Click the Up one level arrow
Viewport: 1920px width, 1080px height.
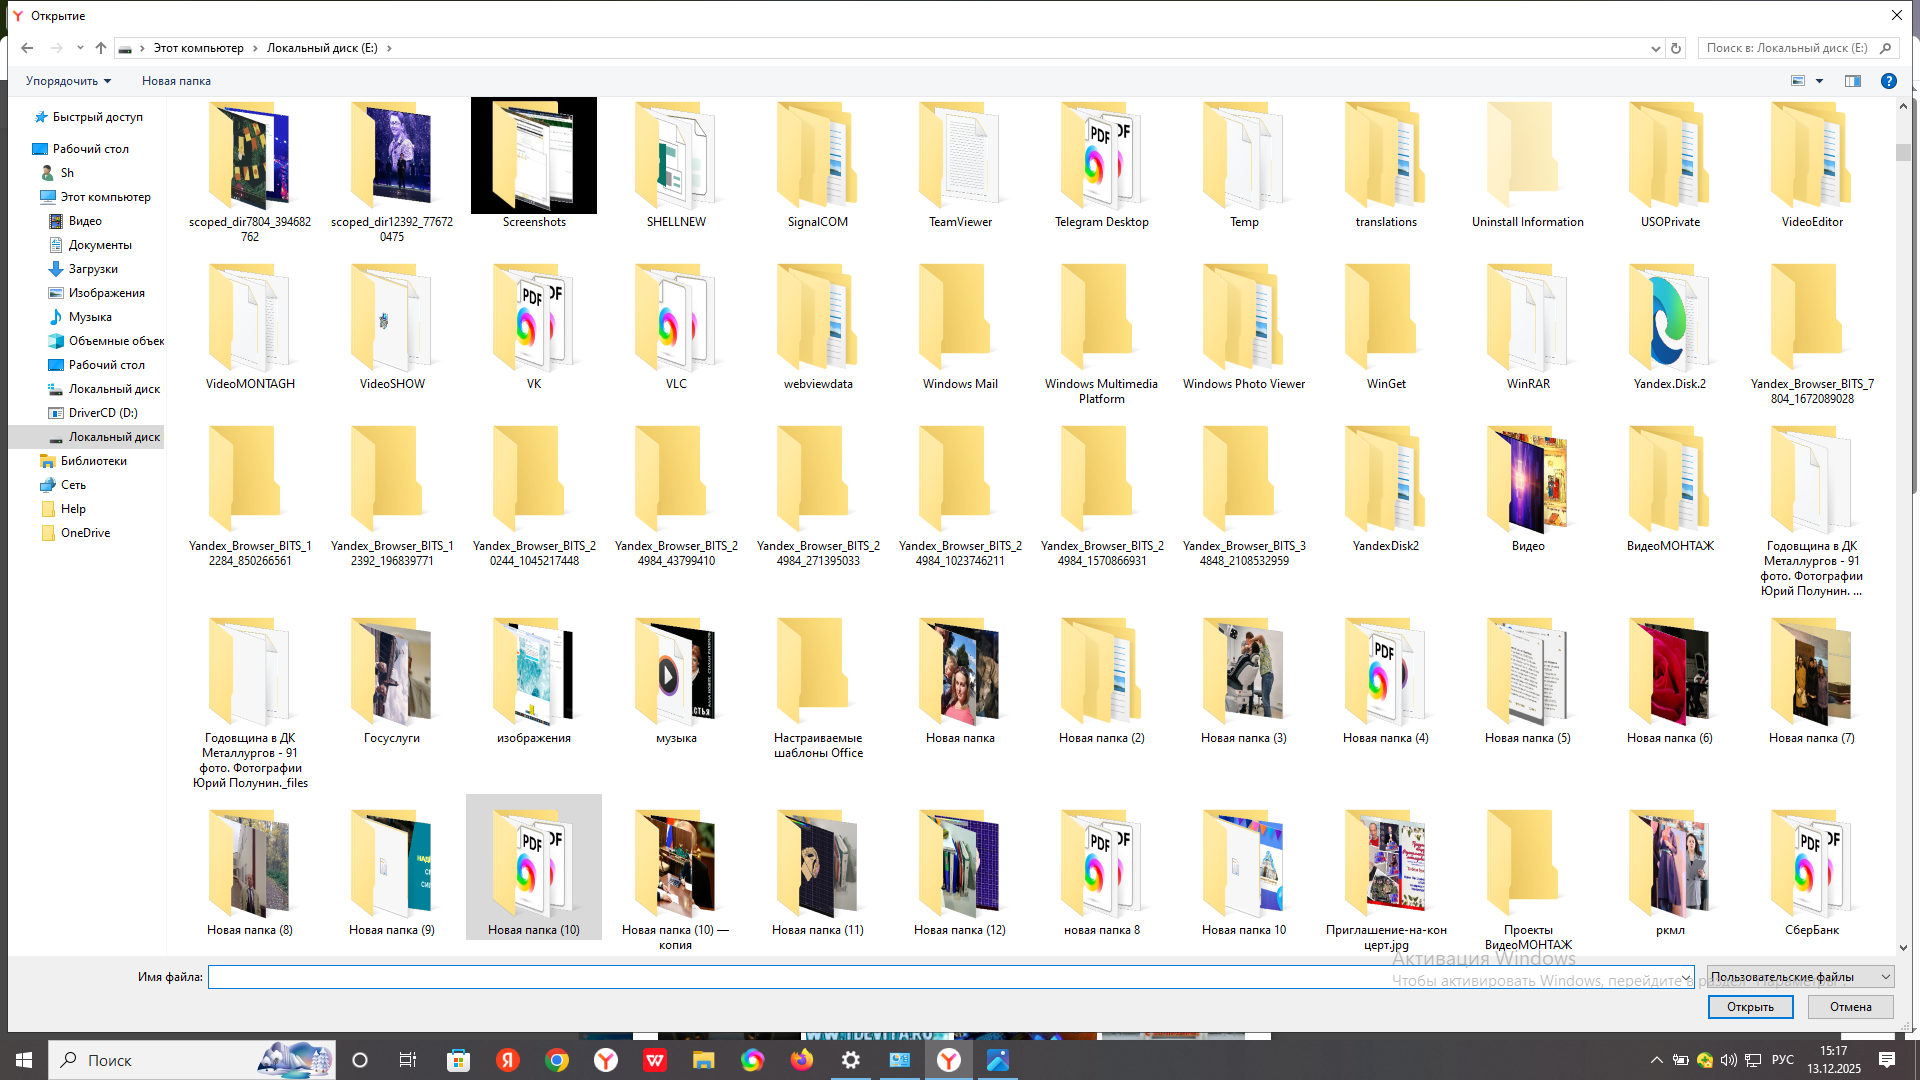pyautogui.click(x=101, y=48)
